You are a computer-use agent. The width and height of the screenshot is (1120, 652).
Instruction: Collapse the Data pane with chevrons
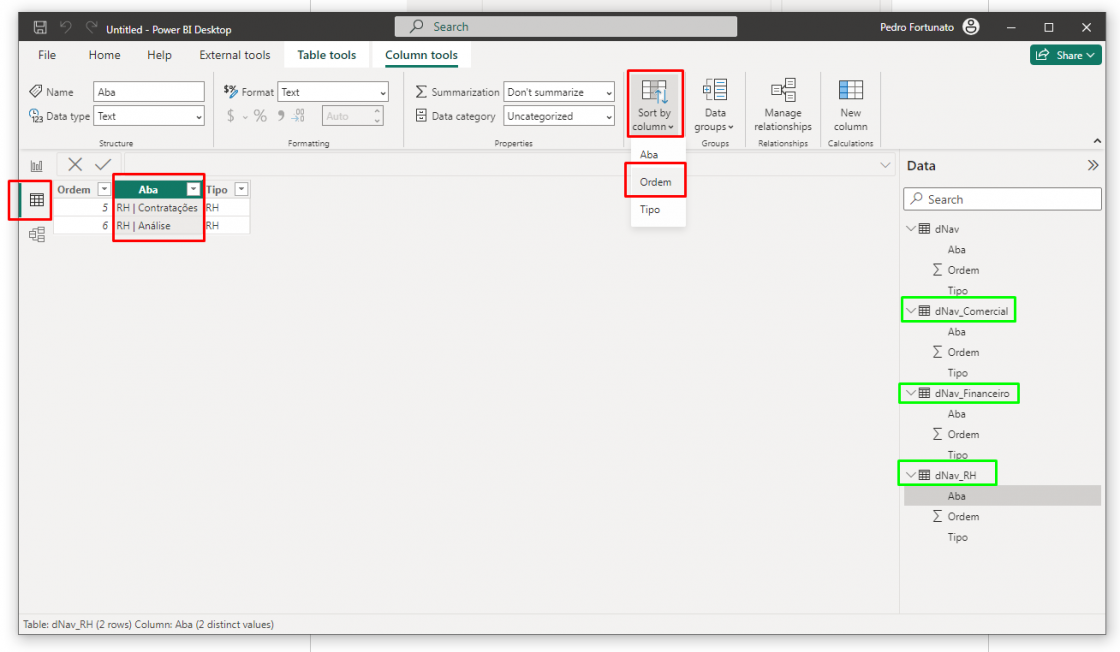pos(1093,166)
